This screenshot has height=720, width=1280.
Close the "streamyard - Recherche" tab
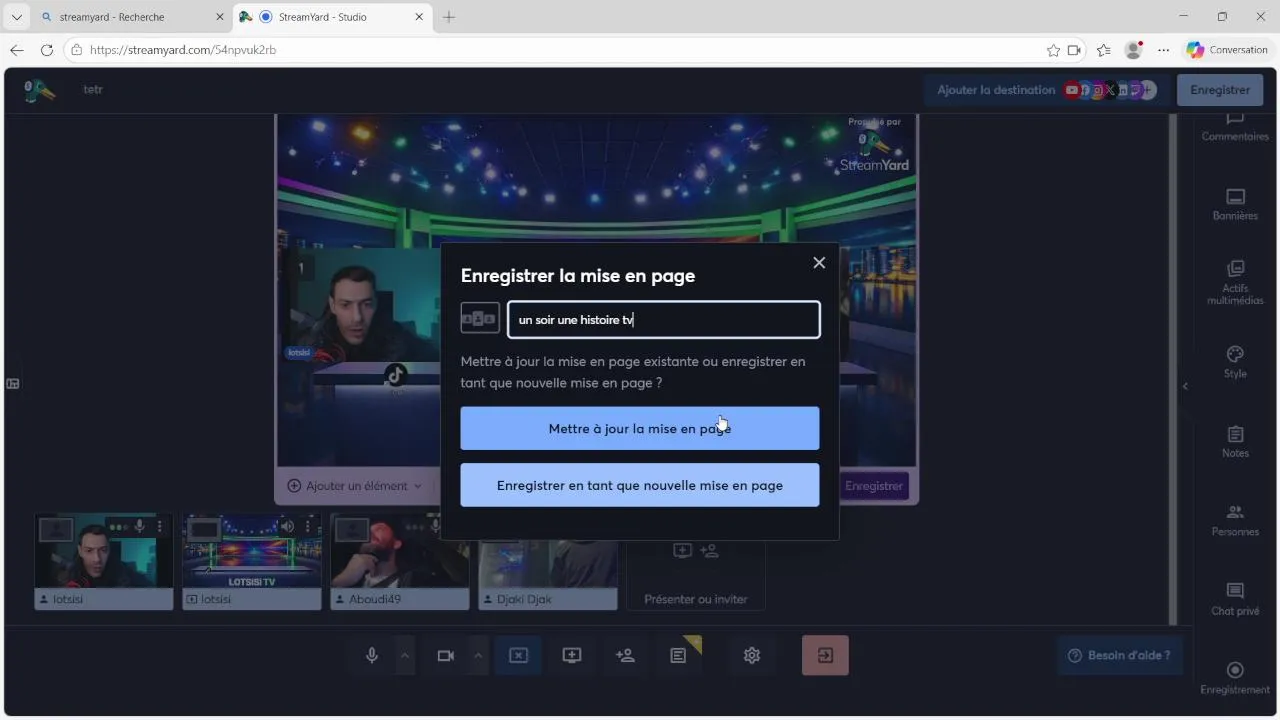click(x=220, y=17)
